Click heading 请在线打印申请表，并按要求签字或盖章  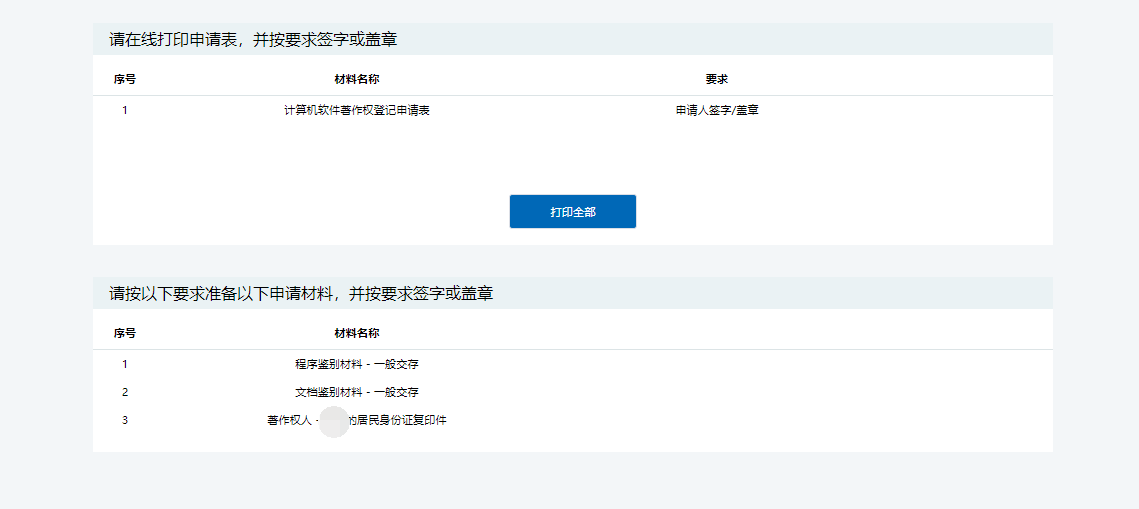click(x=253, y=40)
